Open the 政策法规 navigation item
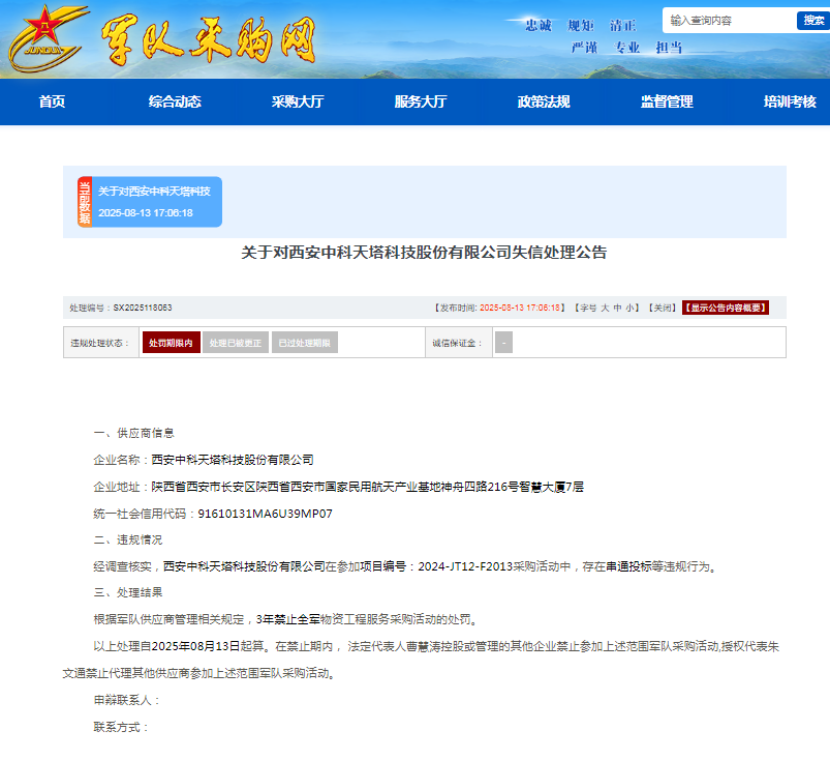 544,102
